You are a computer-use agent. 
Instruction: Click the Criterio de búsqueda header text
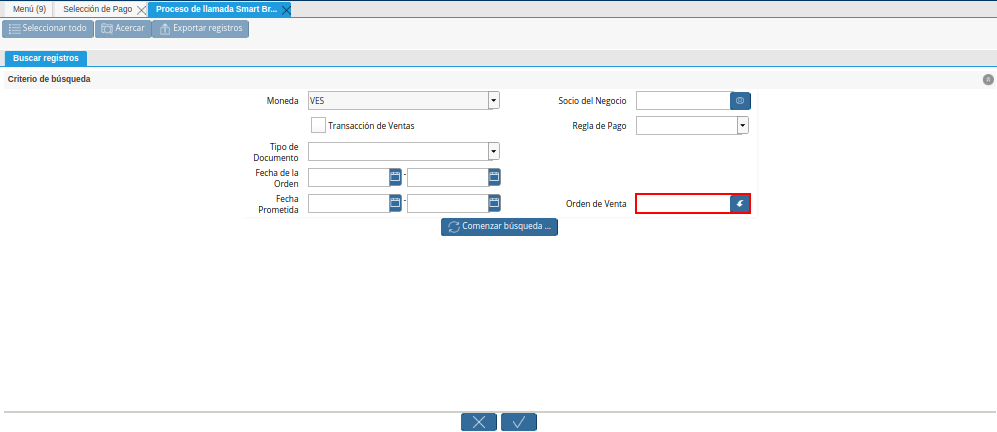tap(49, 80)
